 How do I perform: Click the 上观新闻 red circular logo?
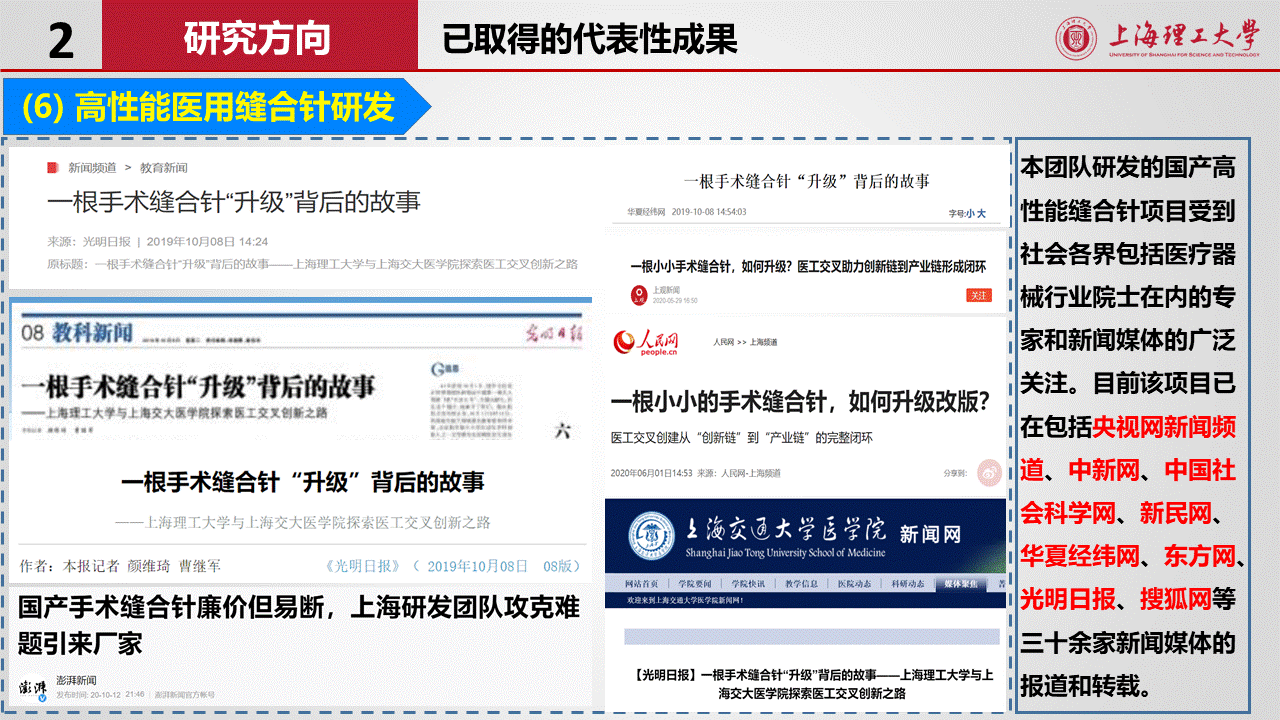click(x=639, y=295)
